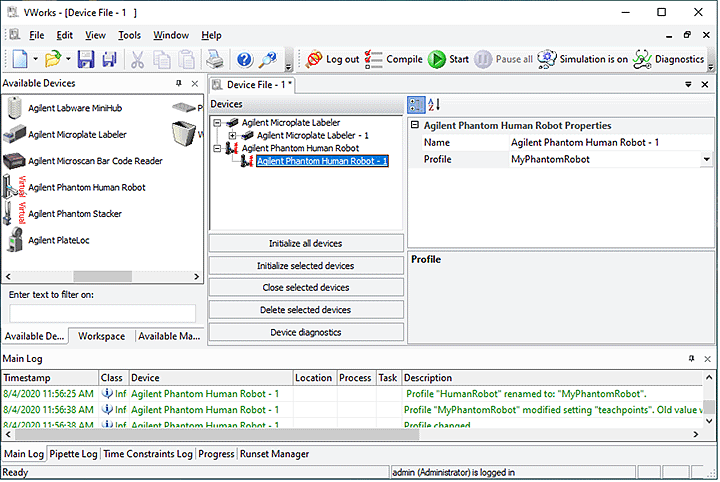Switch to Time Constraints Log tab
Viewport: 720px width, 482px height.
pos(148,454)
